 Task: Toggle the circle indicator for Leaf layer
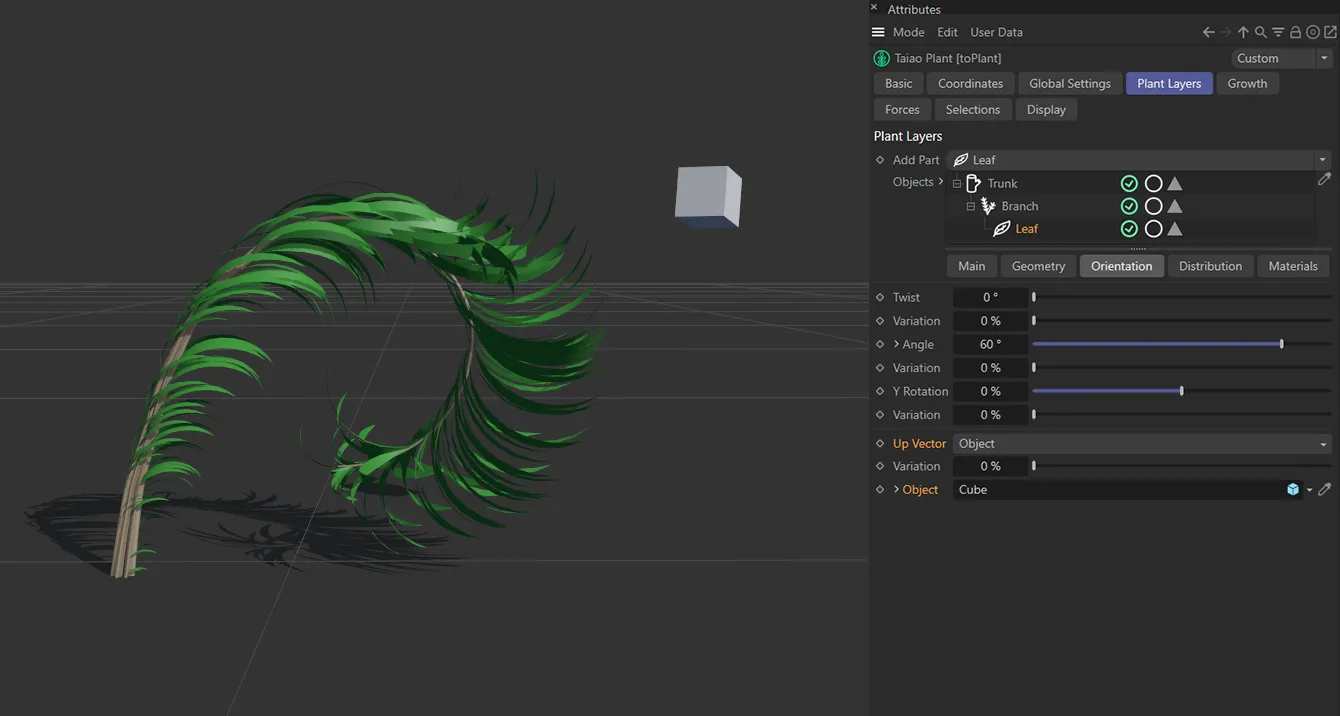1153,229
